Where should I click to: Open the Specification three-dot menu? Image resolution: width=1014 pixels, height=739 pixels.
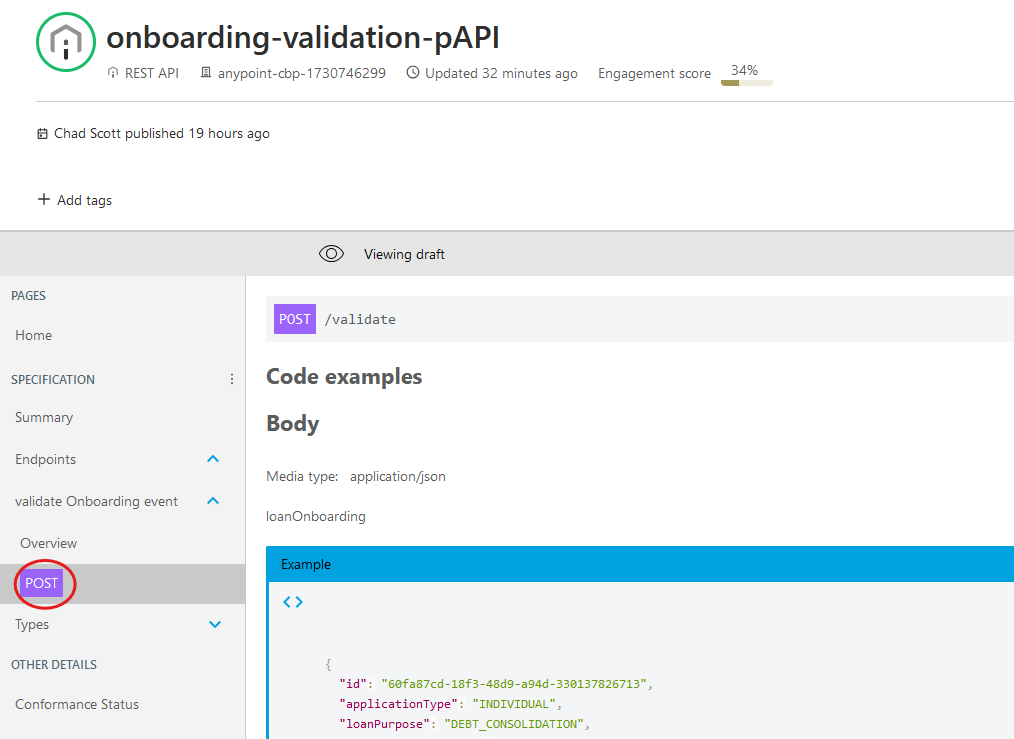(x=232, y=380)
